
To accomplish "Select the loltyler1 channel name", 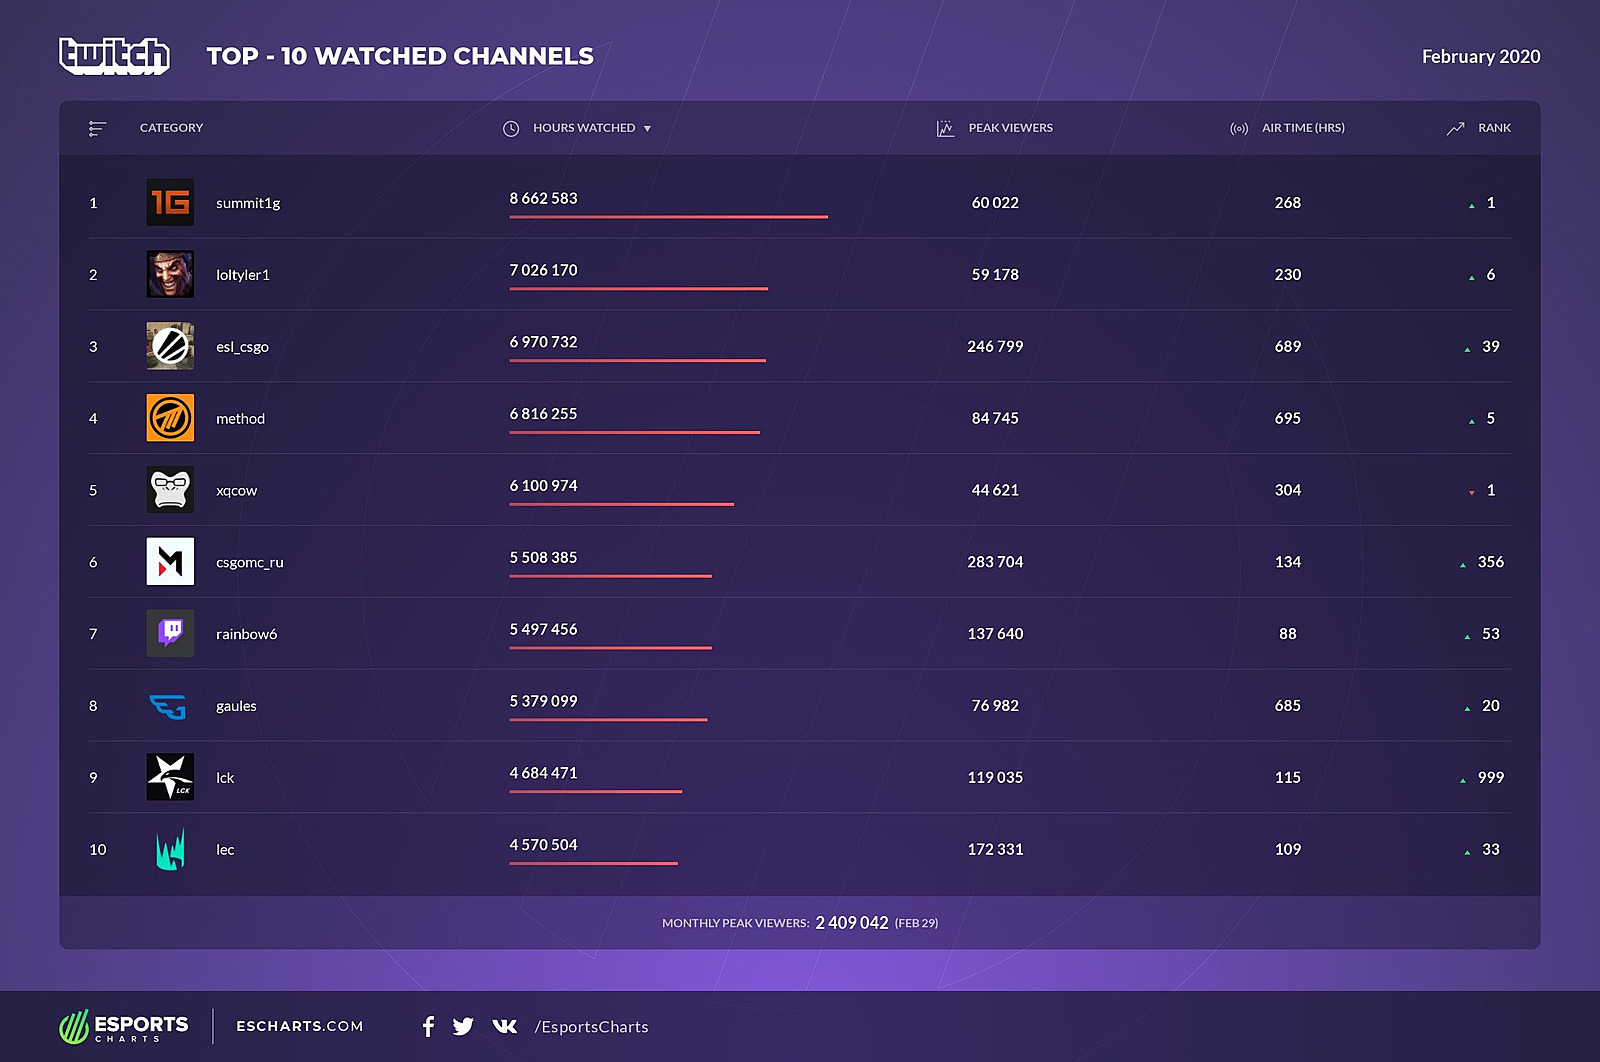I will pos(243,275).
